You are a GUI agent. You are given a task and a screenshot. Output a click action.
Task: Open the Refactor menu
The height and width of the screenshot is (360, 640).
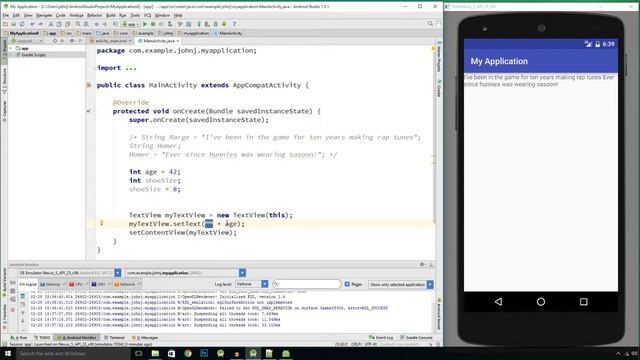pos(94,15)
